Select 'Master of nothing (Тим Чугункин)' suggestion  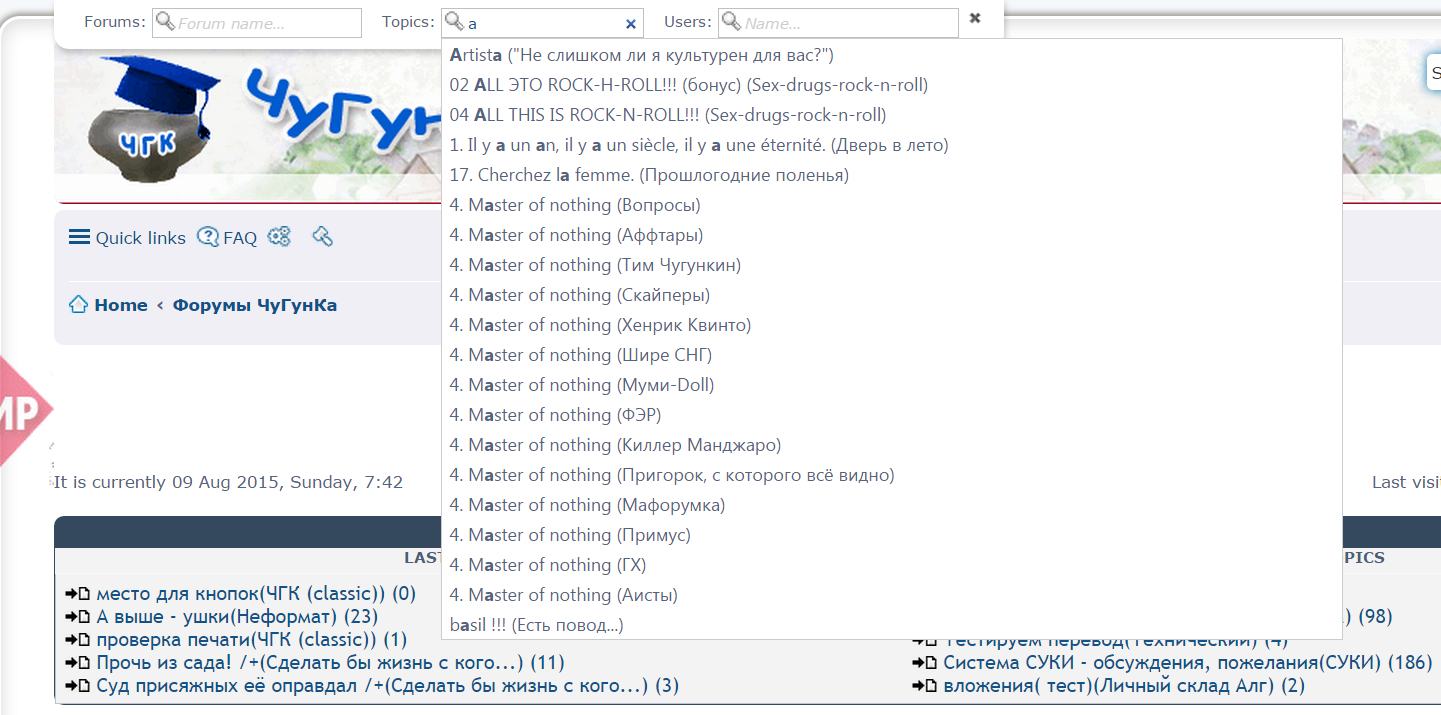(594, 265)
